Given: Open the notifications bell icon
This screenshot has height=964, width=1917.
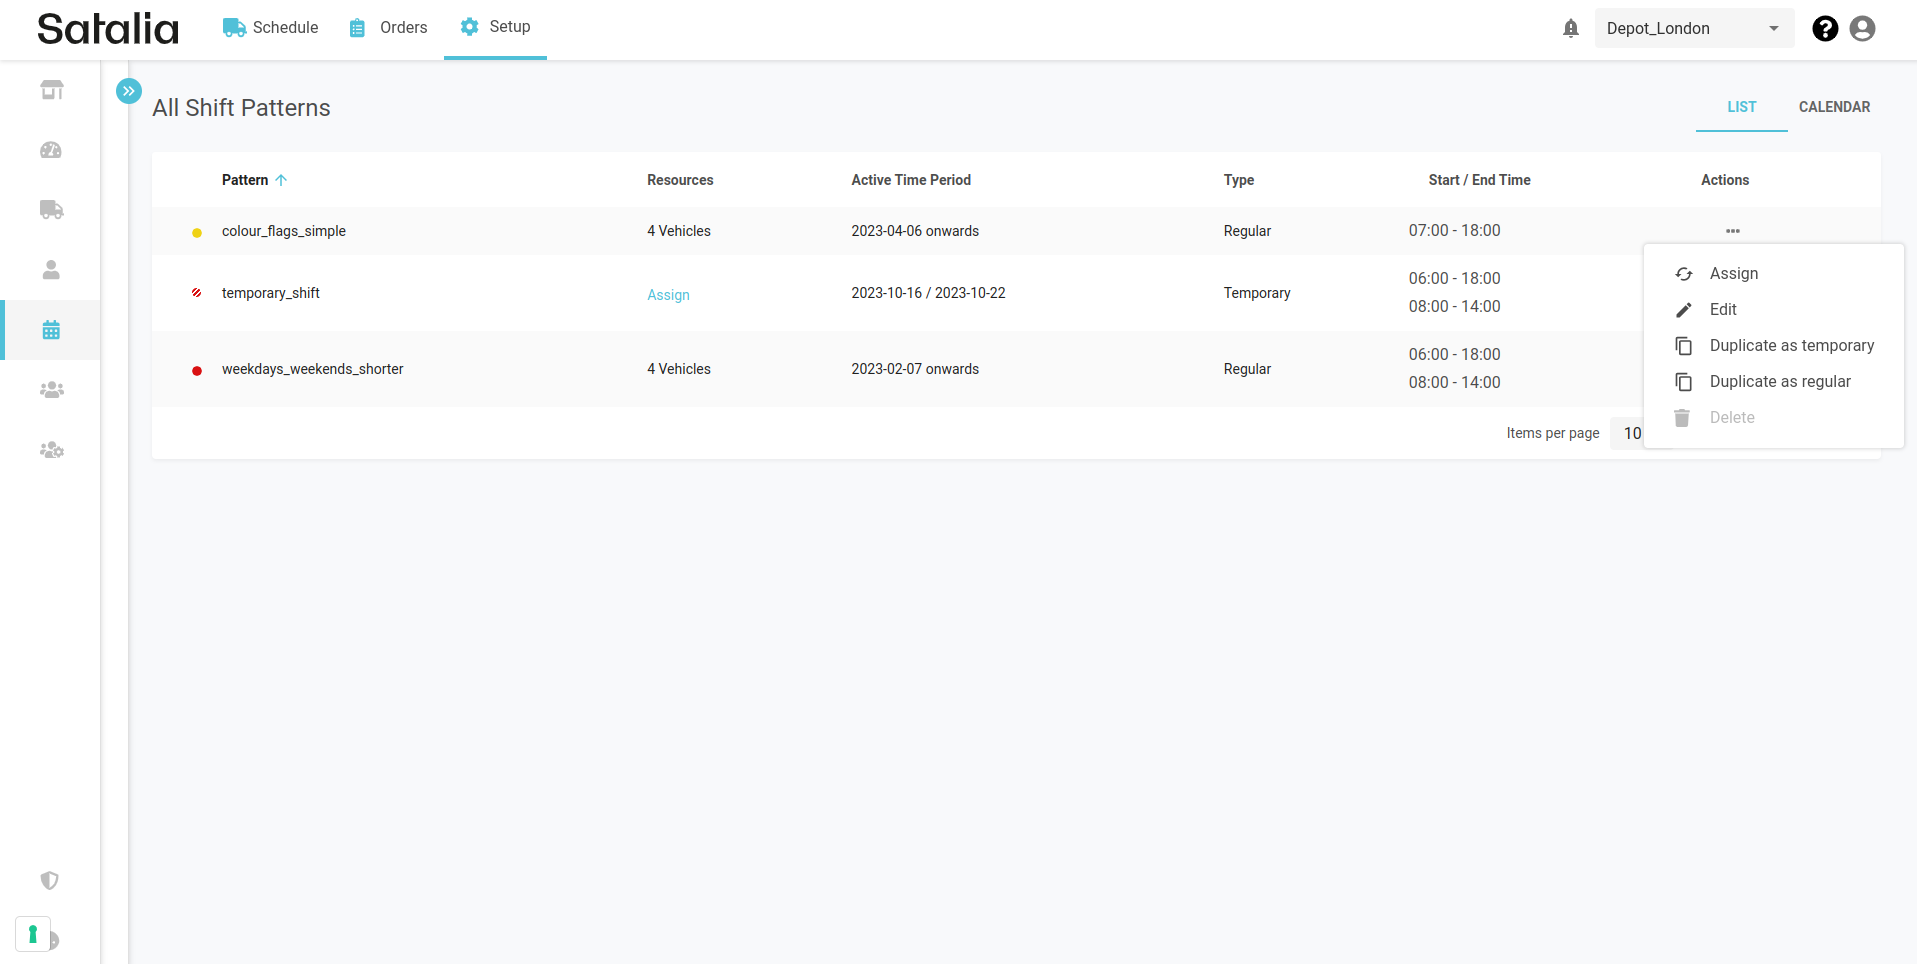Looking at the screenshot, I should (x=1570, y=29).
